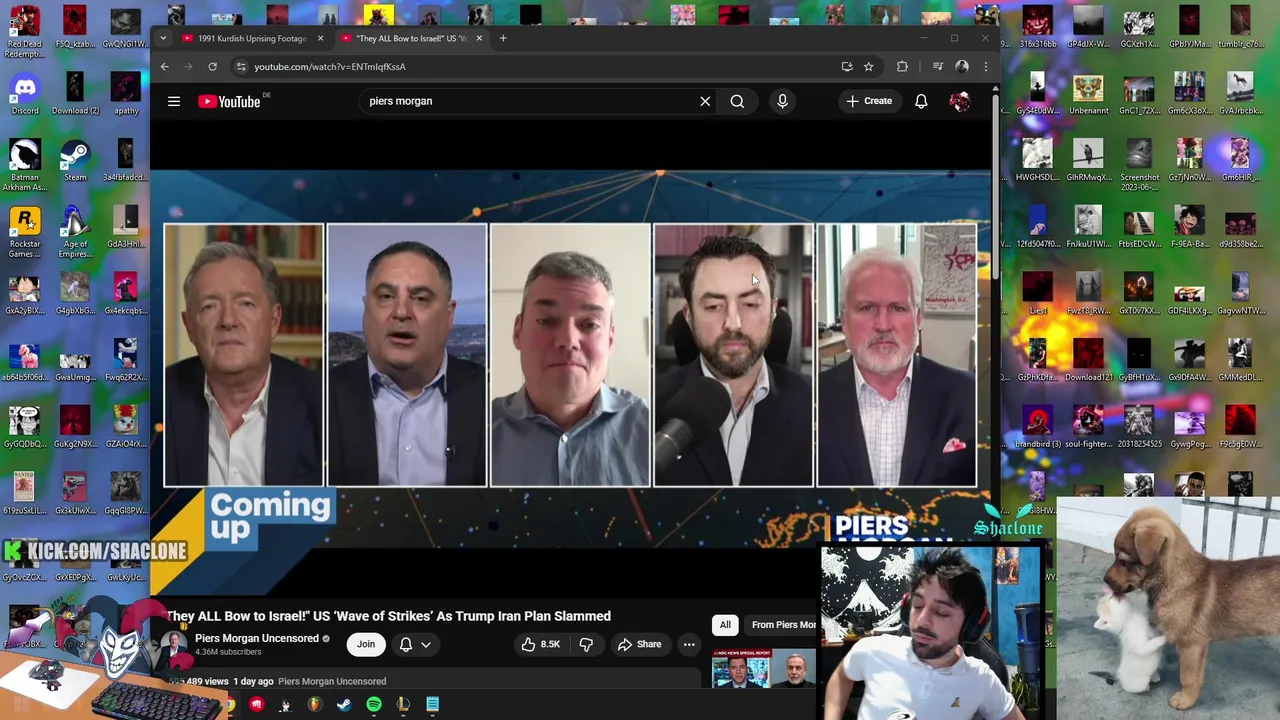Open the Discord desktop shortcut

click(25, 94)
